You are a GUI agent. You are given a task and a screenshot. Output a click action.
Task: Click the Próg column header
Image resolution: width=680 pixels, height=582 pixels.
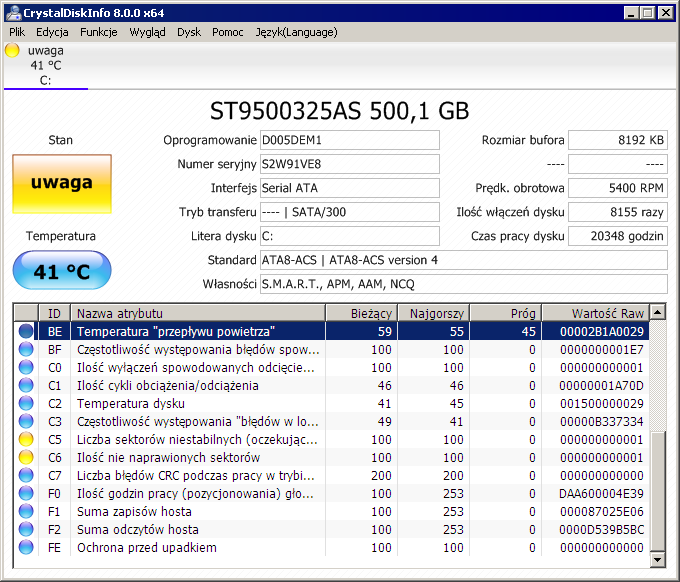pyautogui.click(x=505, y=313)
